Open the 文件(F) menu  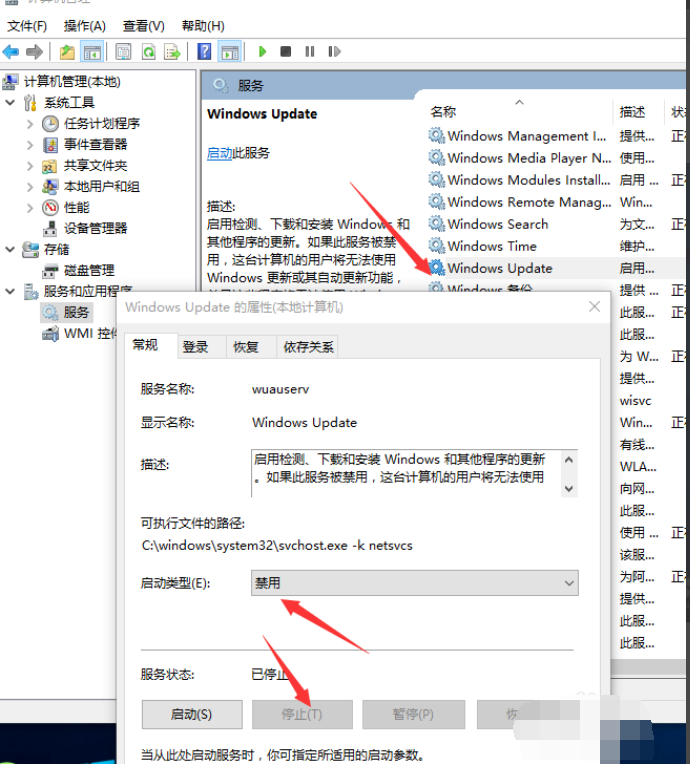27,26
